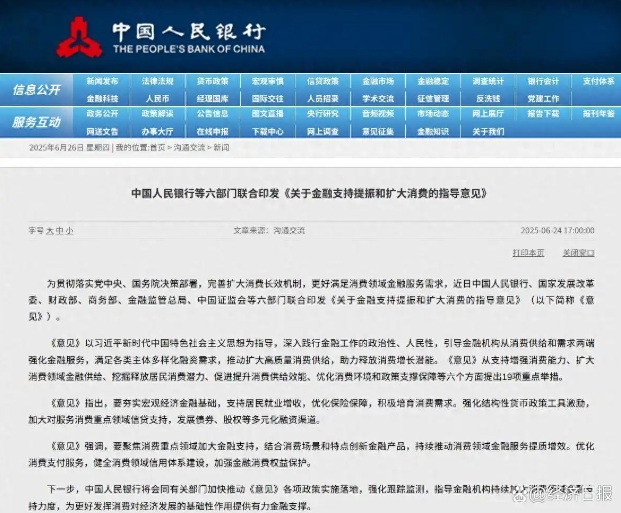
Task: Set font size to 小
Action: tap(69, 230)
